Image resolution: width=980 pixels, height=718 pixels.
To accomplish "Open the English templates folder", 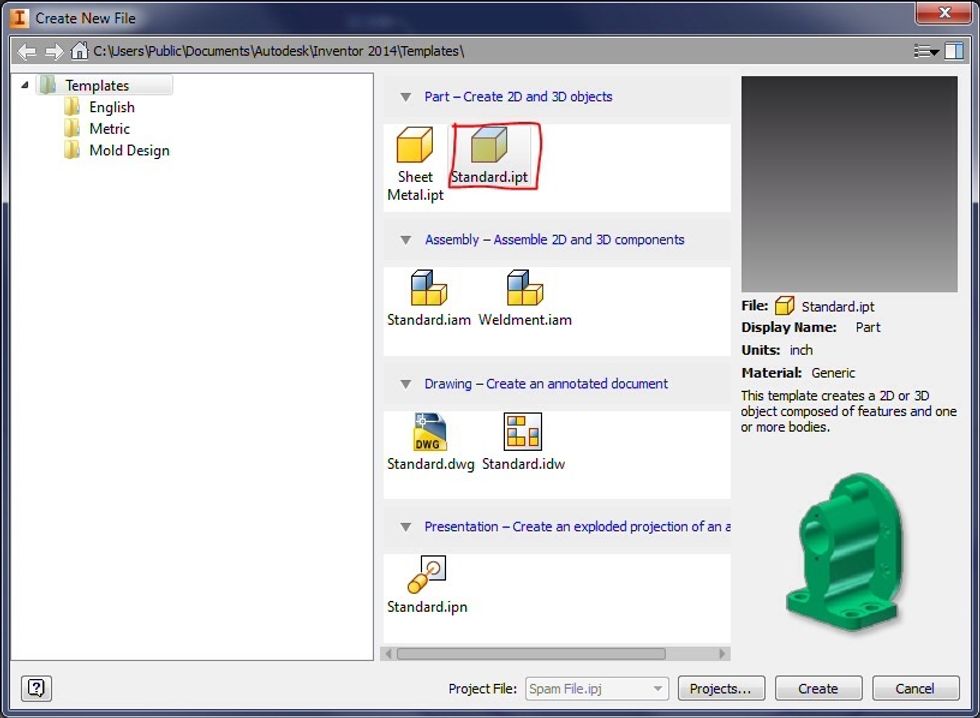I will pyautogui.click(x=111, y=107).
